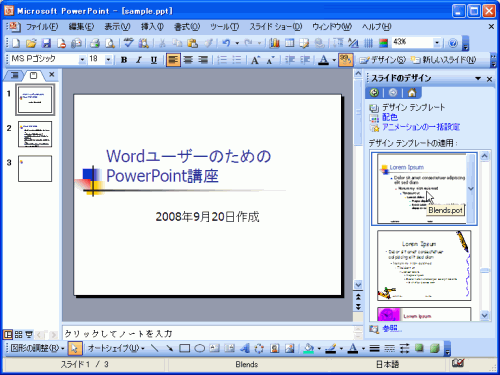Select the Arrow drawing tool
The width and height of the screenshot is (500, 375).
(x=170, y=348)
